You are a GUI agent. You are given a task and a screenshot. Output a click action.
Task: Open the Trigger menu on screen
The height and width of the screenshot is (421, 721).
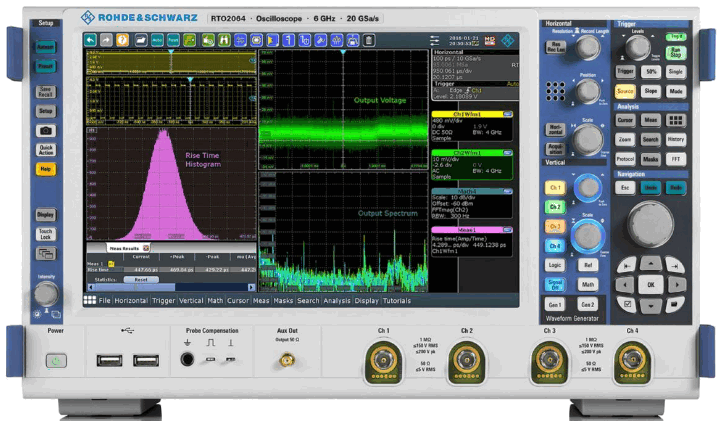pyautogui.click(x=163, y=301)
